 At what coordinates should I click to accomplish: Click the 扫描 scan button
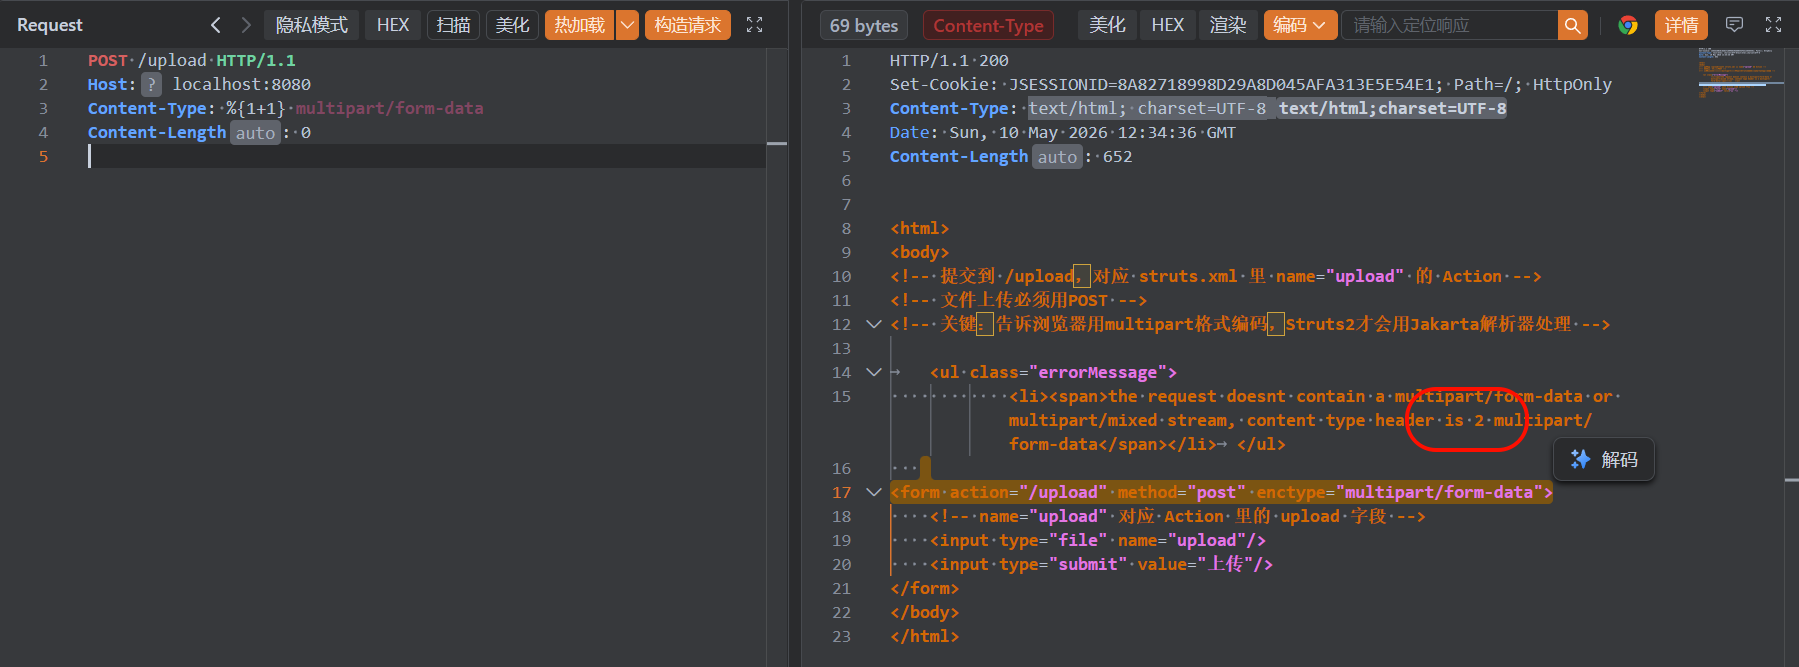click(454, 25)
